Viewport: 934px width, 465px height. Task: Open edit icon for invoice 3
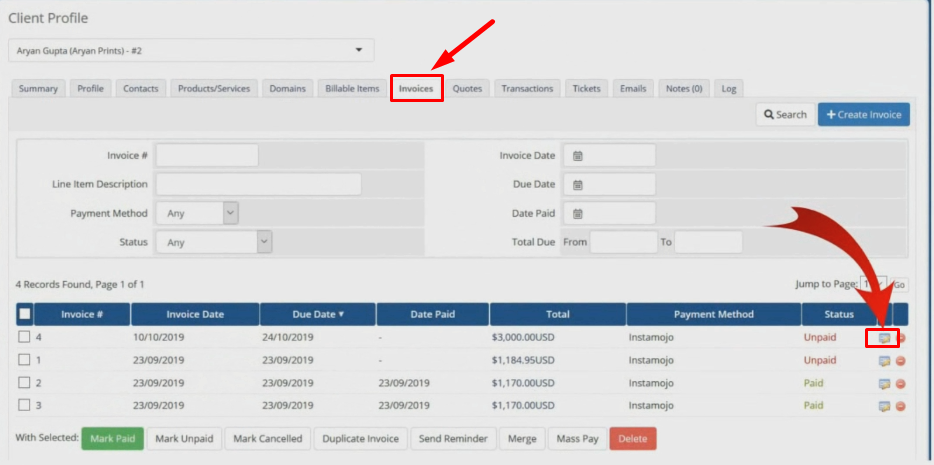pyautogui.click(x=884, y=406)
